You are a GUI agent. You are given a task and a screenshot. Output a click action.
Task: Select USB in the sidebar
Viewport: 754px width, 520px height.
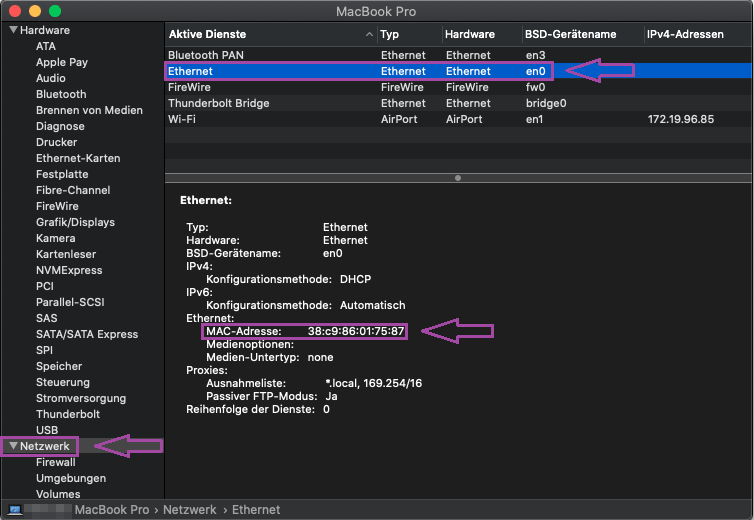(x=47, y=430)
